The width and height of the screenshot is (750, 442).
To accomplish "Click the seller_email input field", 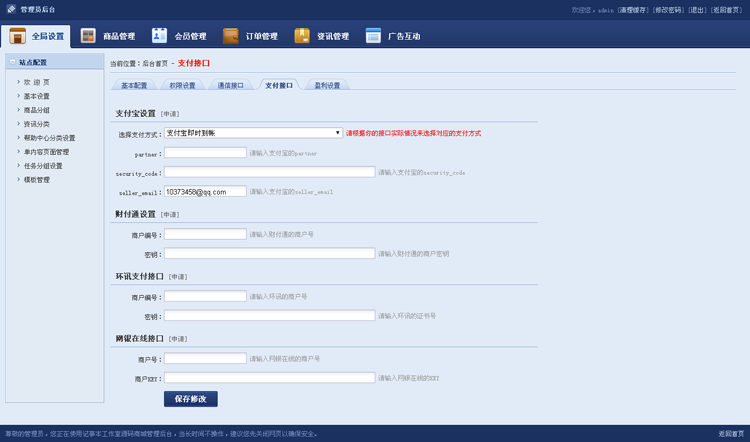I will 205,191.
